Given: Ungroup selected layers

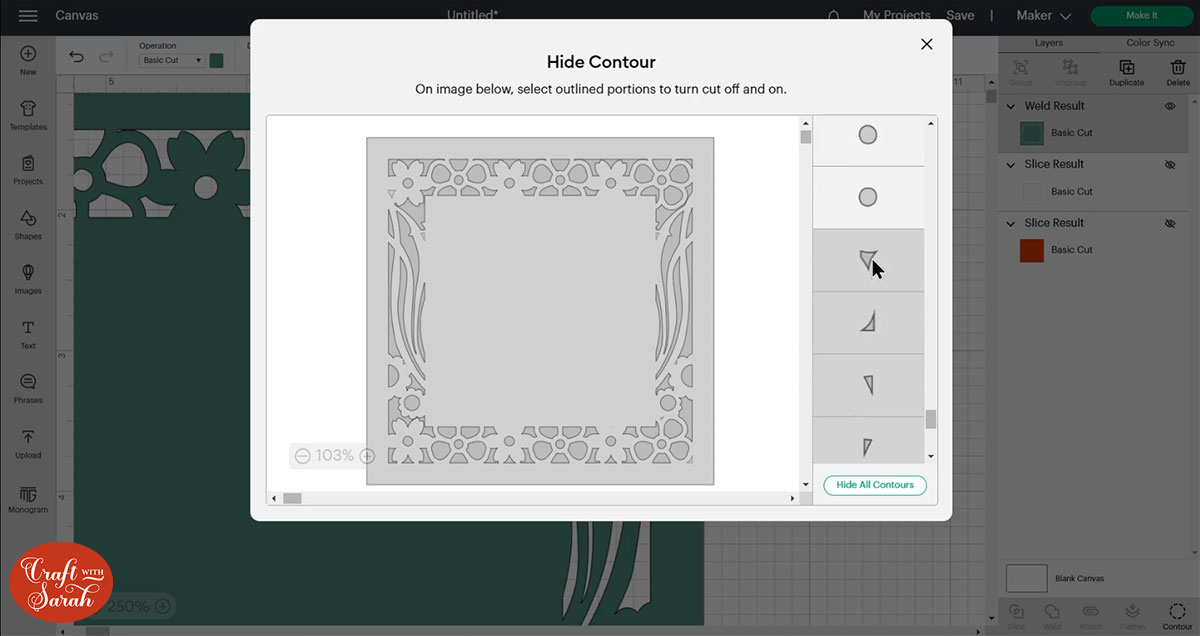Looking at the screenshot, I should click(1071, 73).
